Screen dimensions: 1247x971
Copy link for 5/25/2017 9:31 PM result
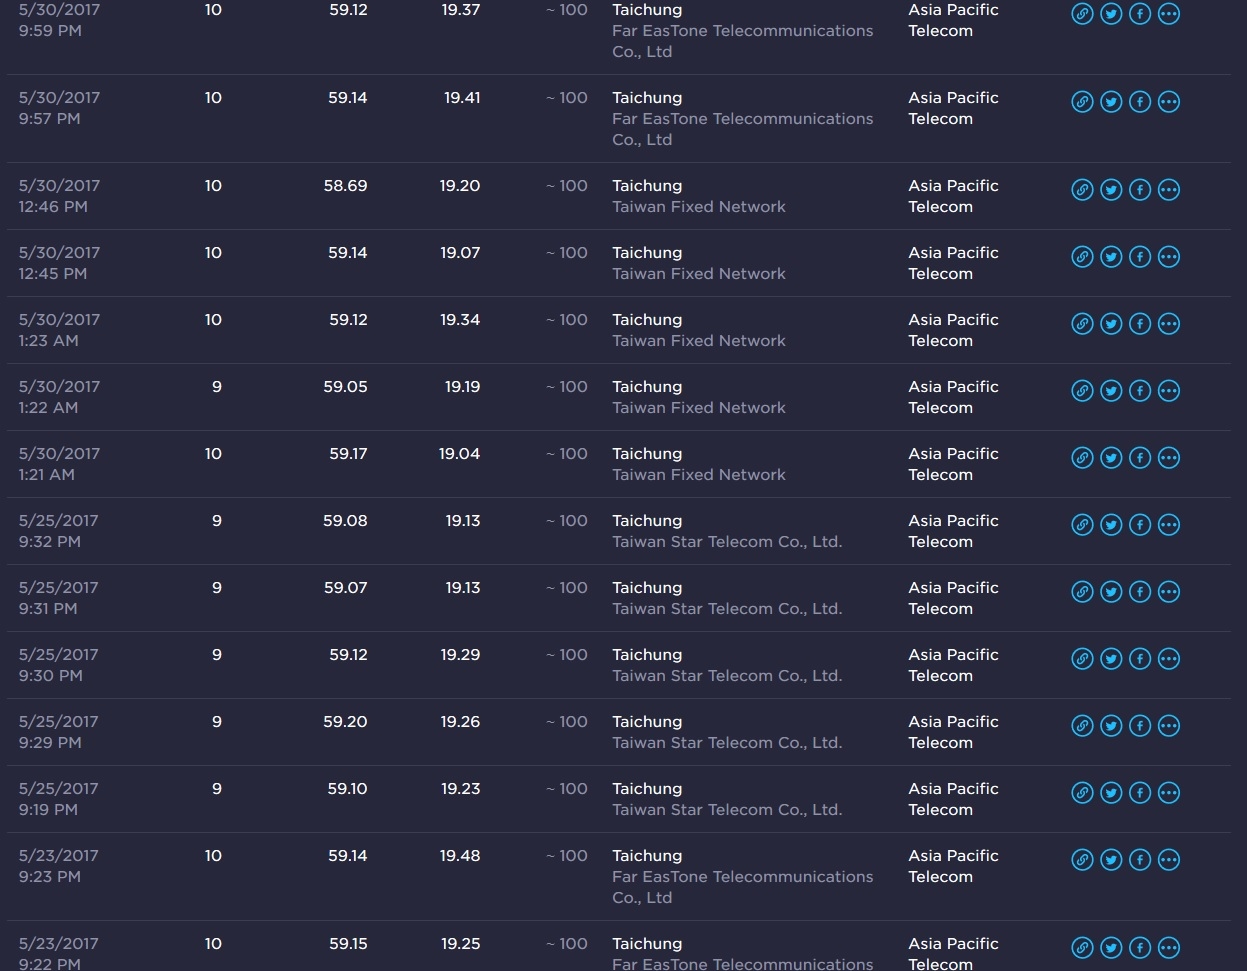click(x=1082, y=592)
